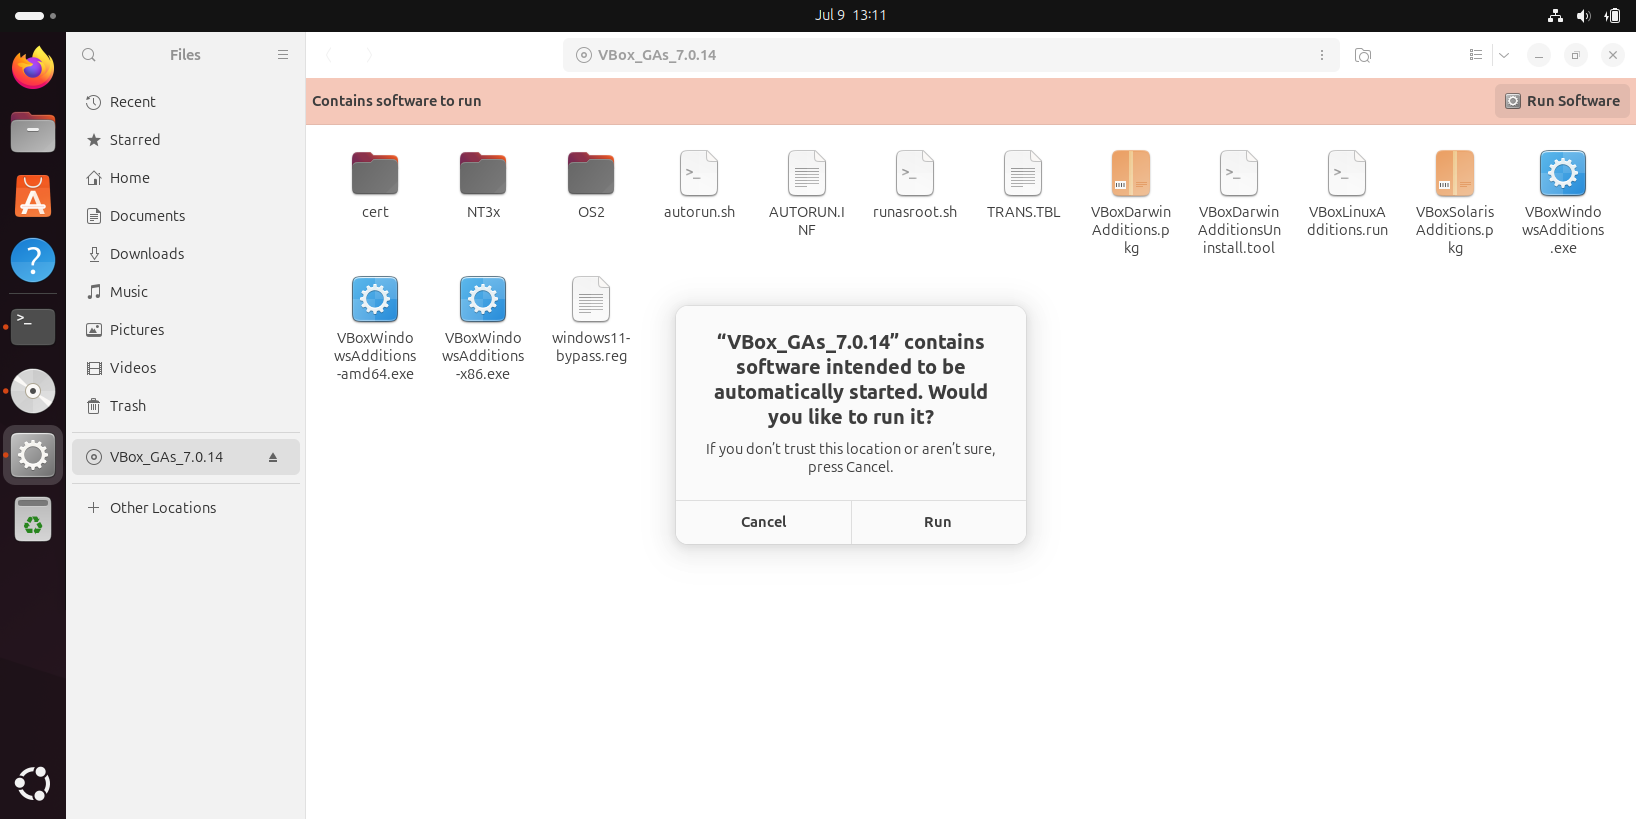Screen dimensions: 1636x819
Task: Go back to the previous folder
Action: pos(329,55)
